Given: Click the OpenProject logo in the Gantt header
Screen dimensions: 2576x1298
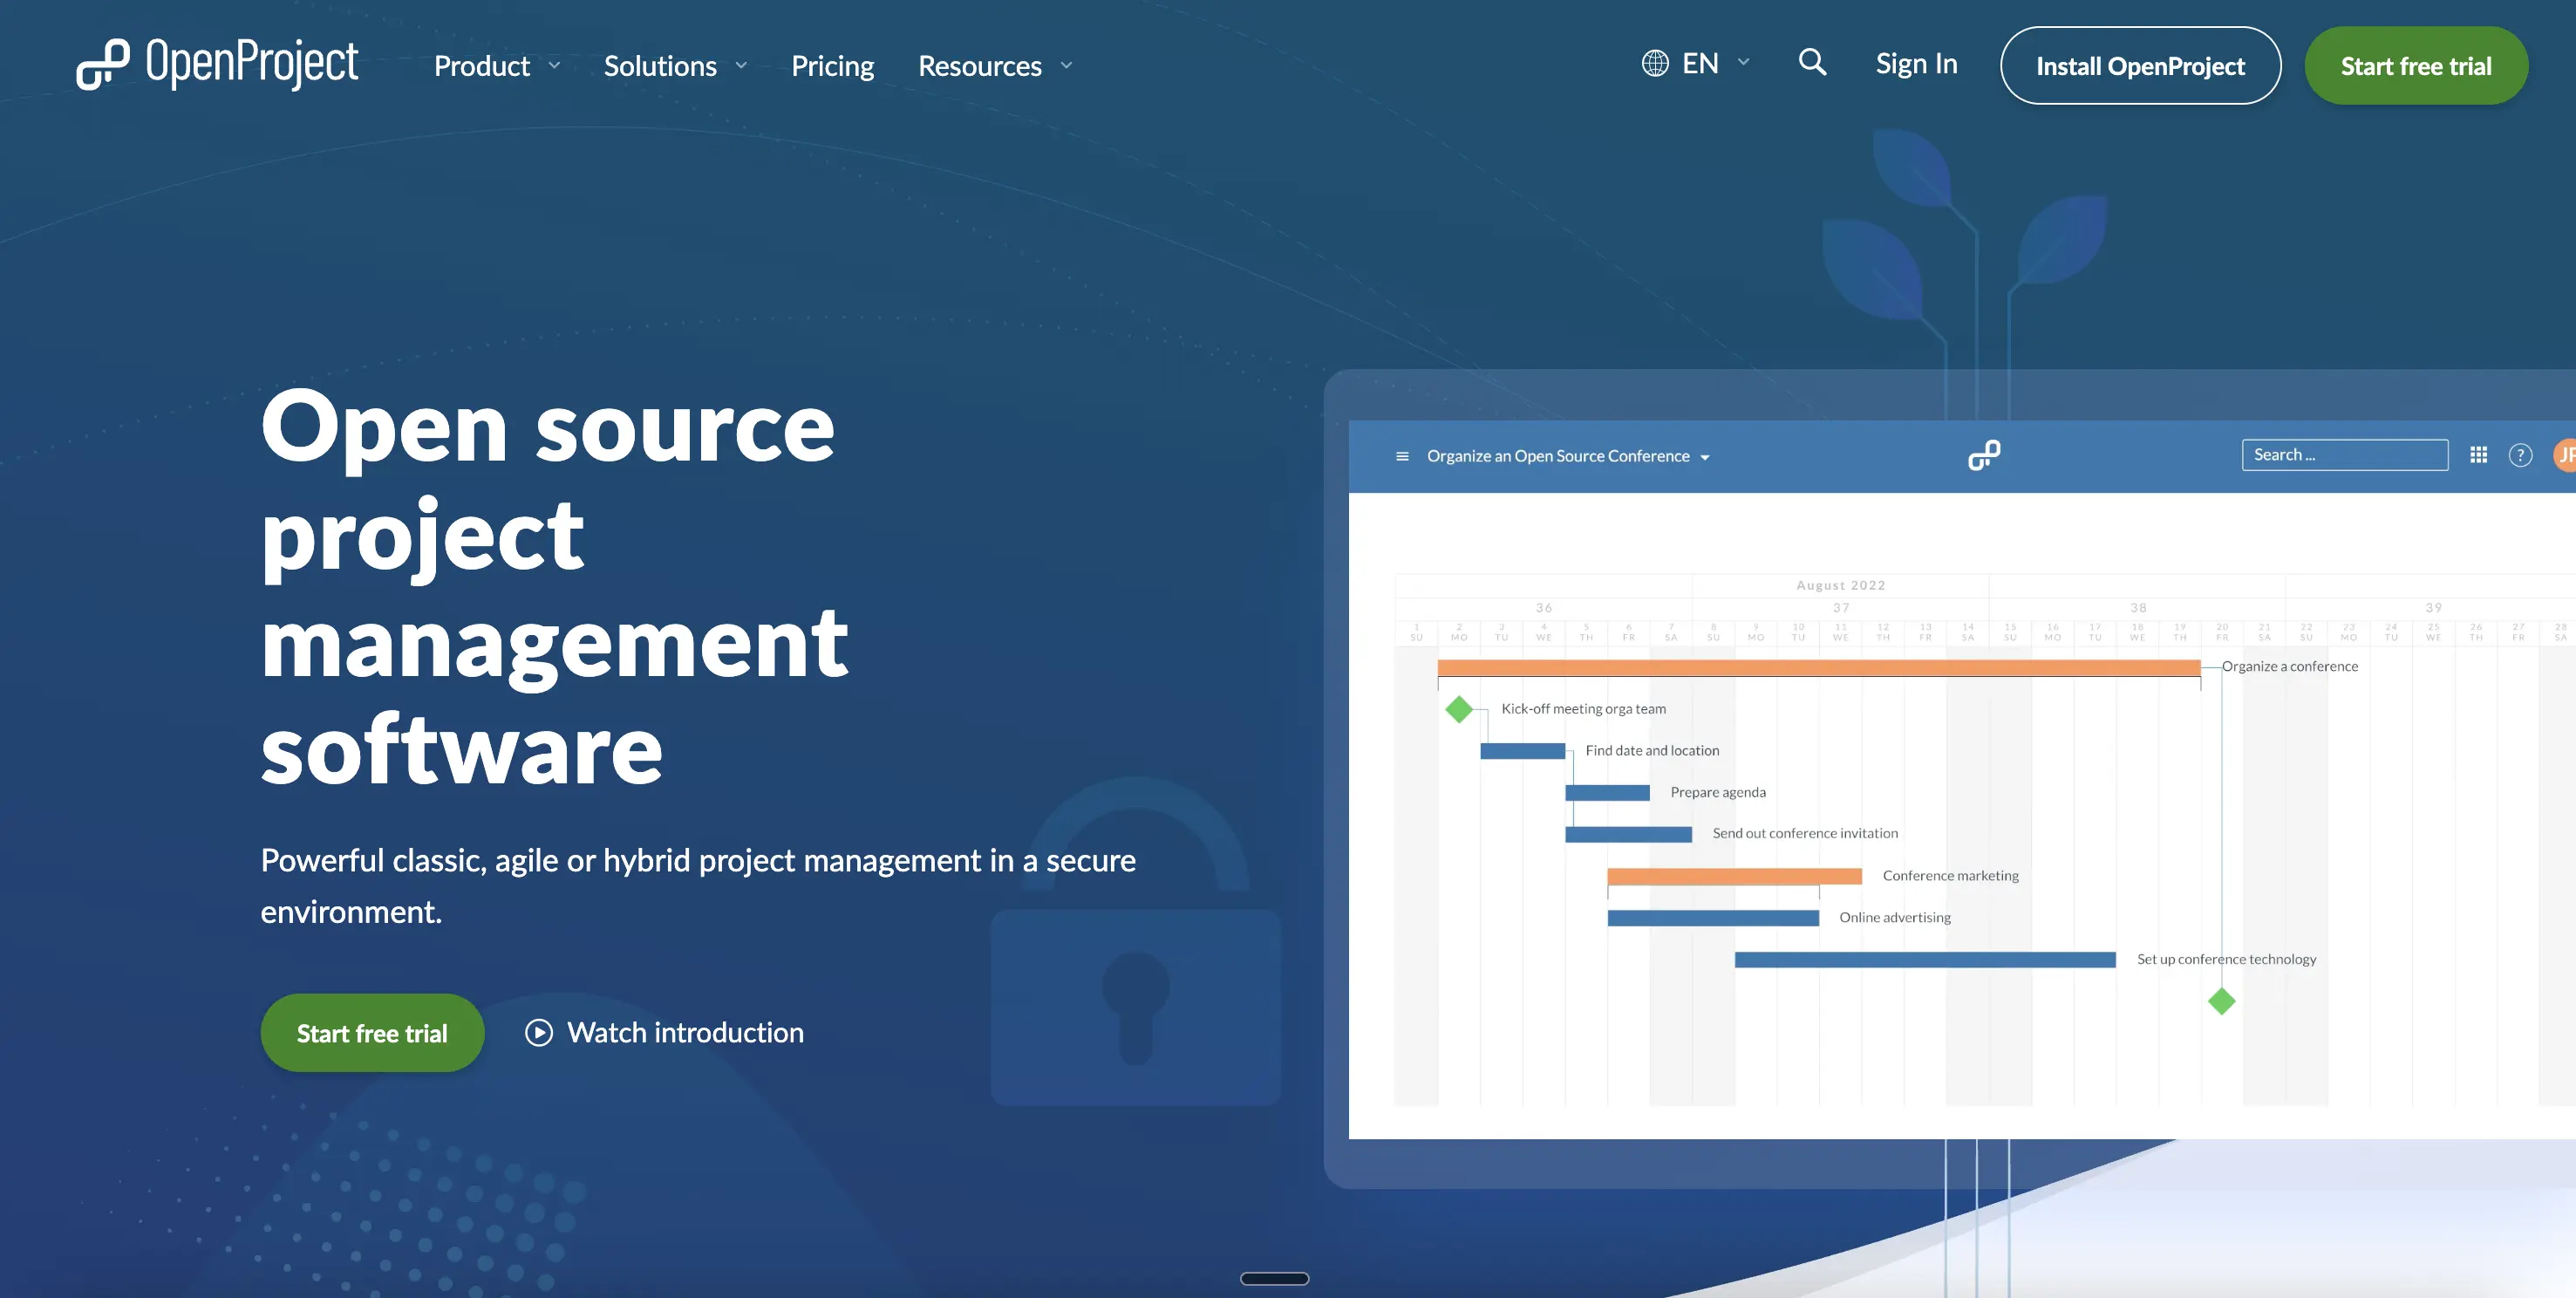Looking at the screenshot, I should pos(1984,455).
